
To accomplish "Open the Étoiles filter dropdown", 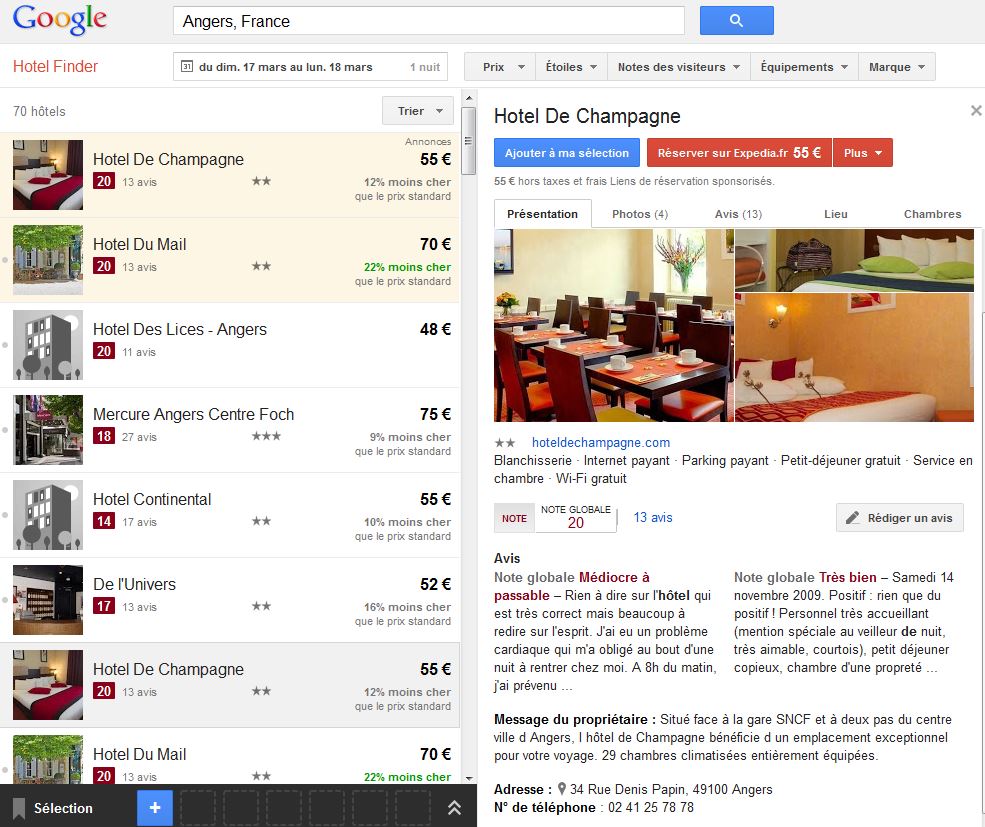I will click(x=571, y=67).
